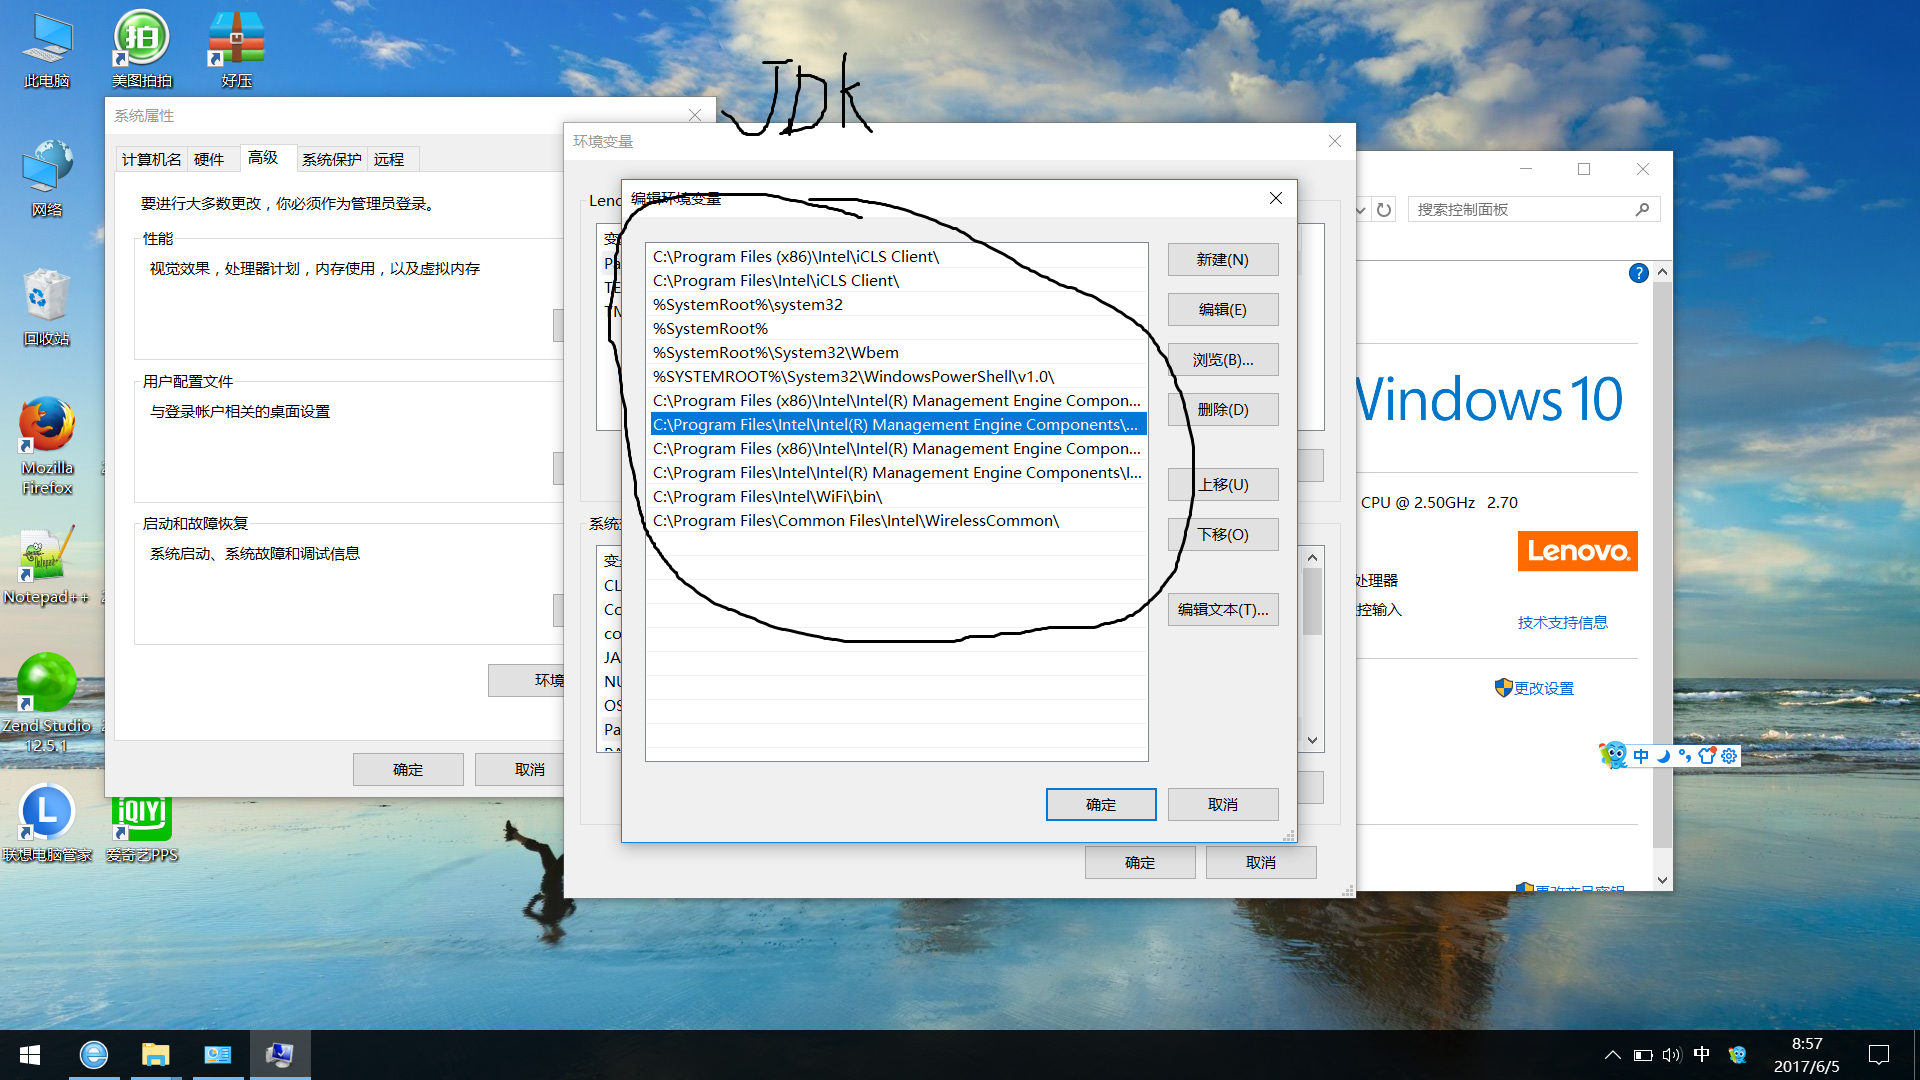Click the 浏览(B)... button
1920x1080 pixels.
click(1223, 360)
